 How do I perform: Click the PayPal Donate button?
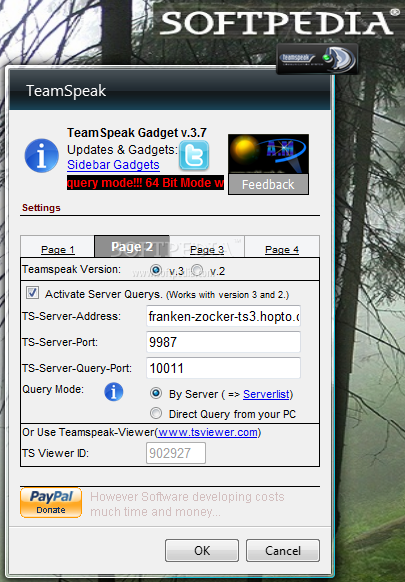(x=51, y=503)
